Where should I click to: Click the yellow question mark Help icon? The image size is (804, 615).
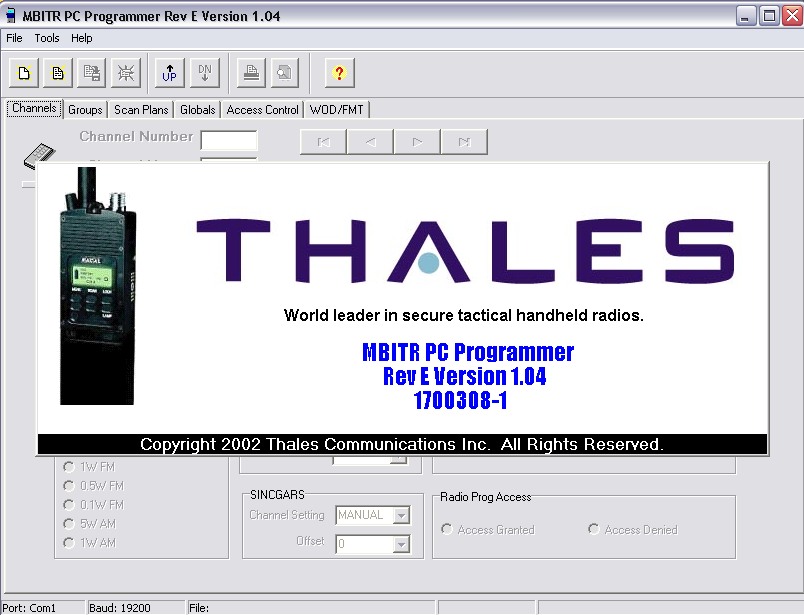pyautogui.click(x=339, y=72)
